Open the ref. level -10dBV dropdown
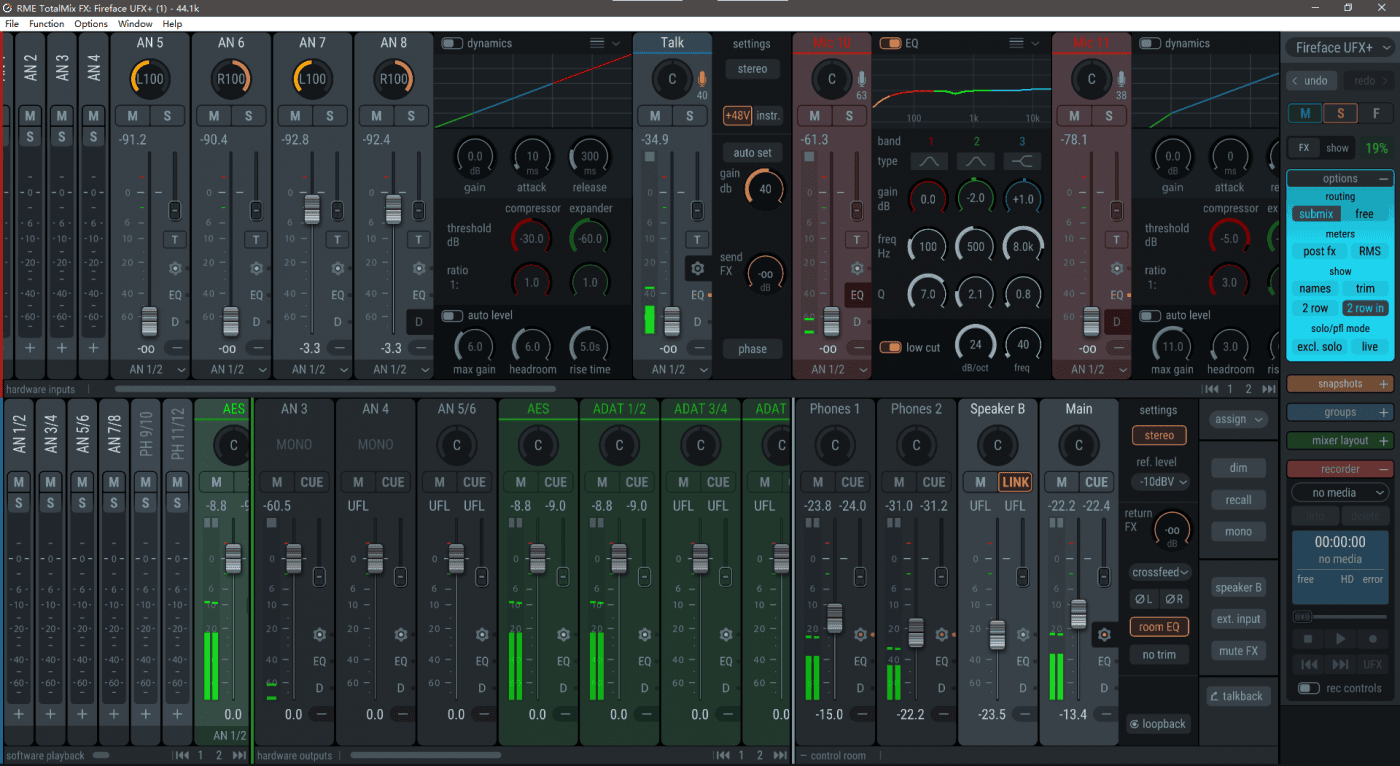This screenshot has height=766, width=1400. pyautogui.click(x=1160, y=482)
